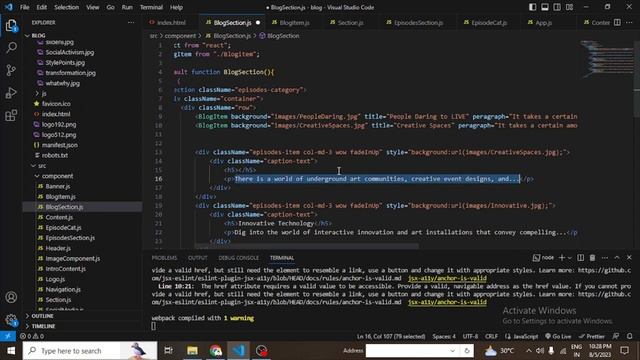Image resolution: width=640 pixels, height=360 pixels.
Task: Switch to the DEBUG CONSOLE panel tab
Action: coord(239,258)
